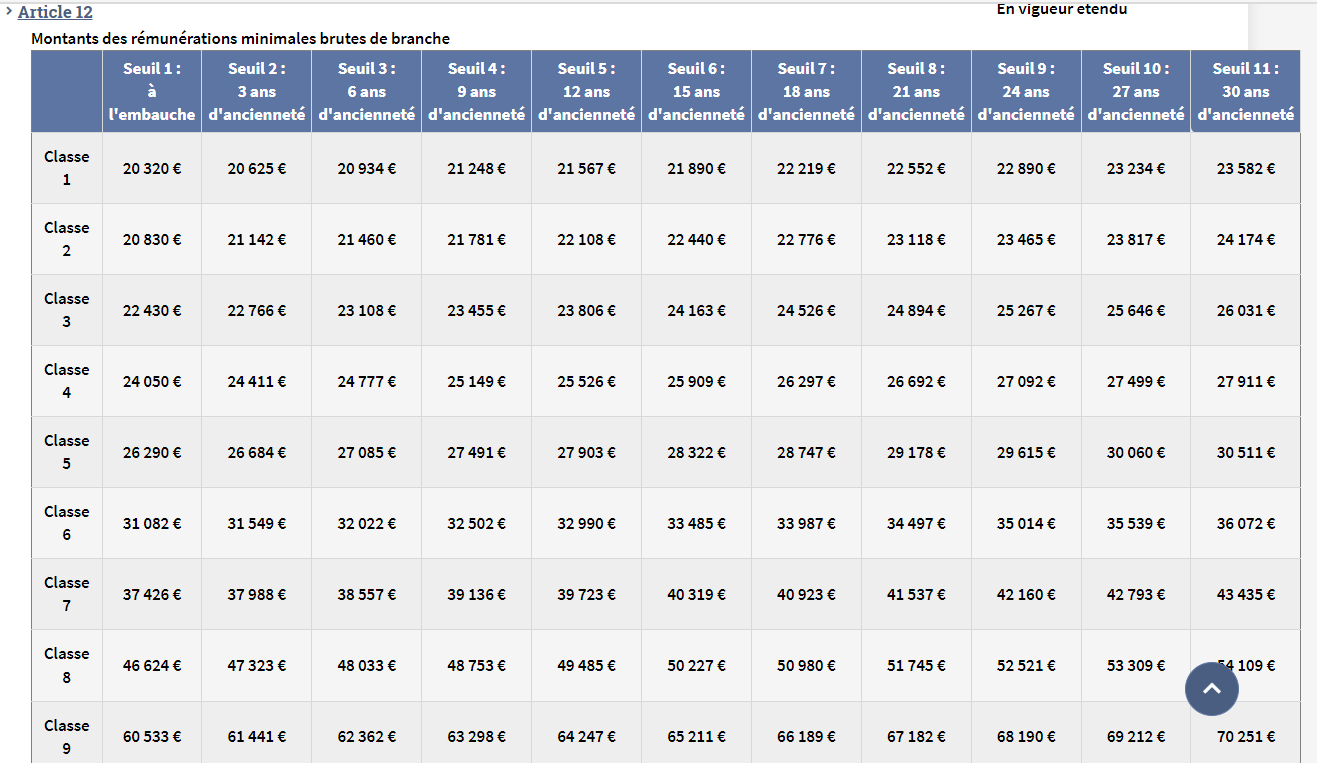The width and height of the screenshot is (1317, 763).
Task: Click the 'En vigueur étendu' status text
Action: (1061, 10)
